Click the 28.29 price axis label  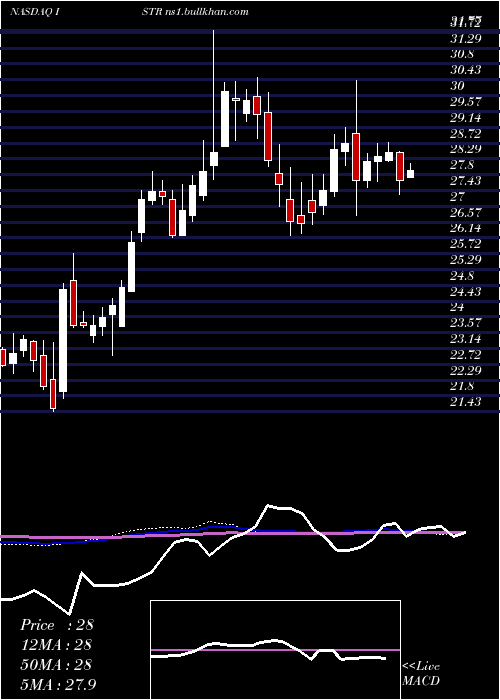click(x=466, y=149)
